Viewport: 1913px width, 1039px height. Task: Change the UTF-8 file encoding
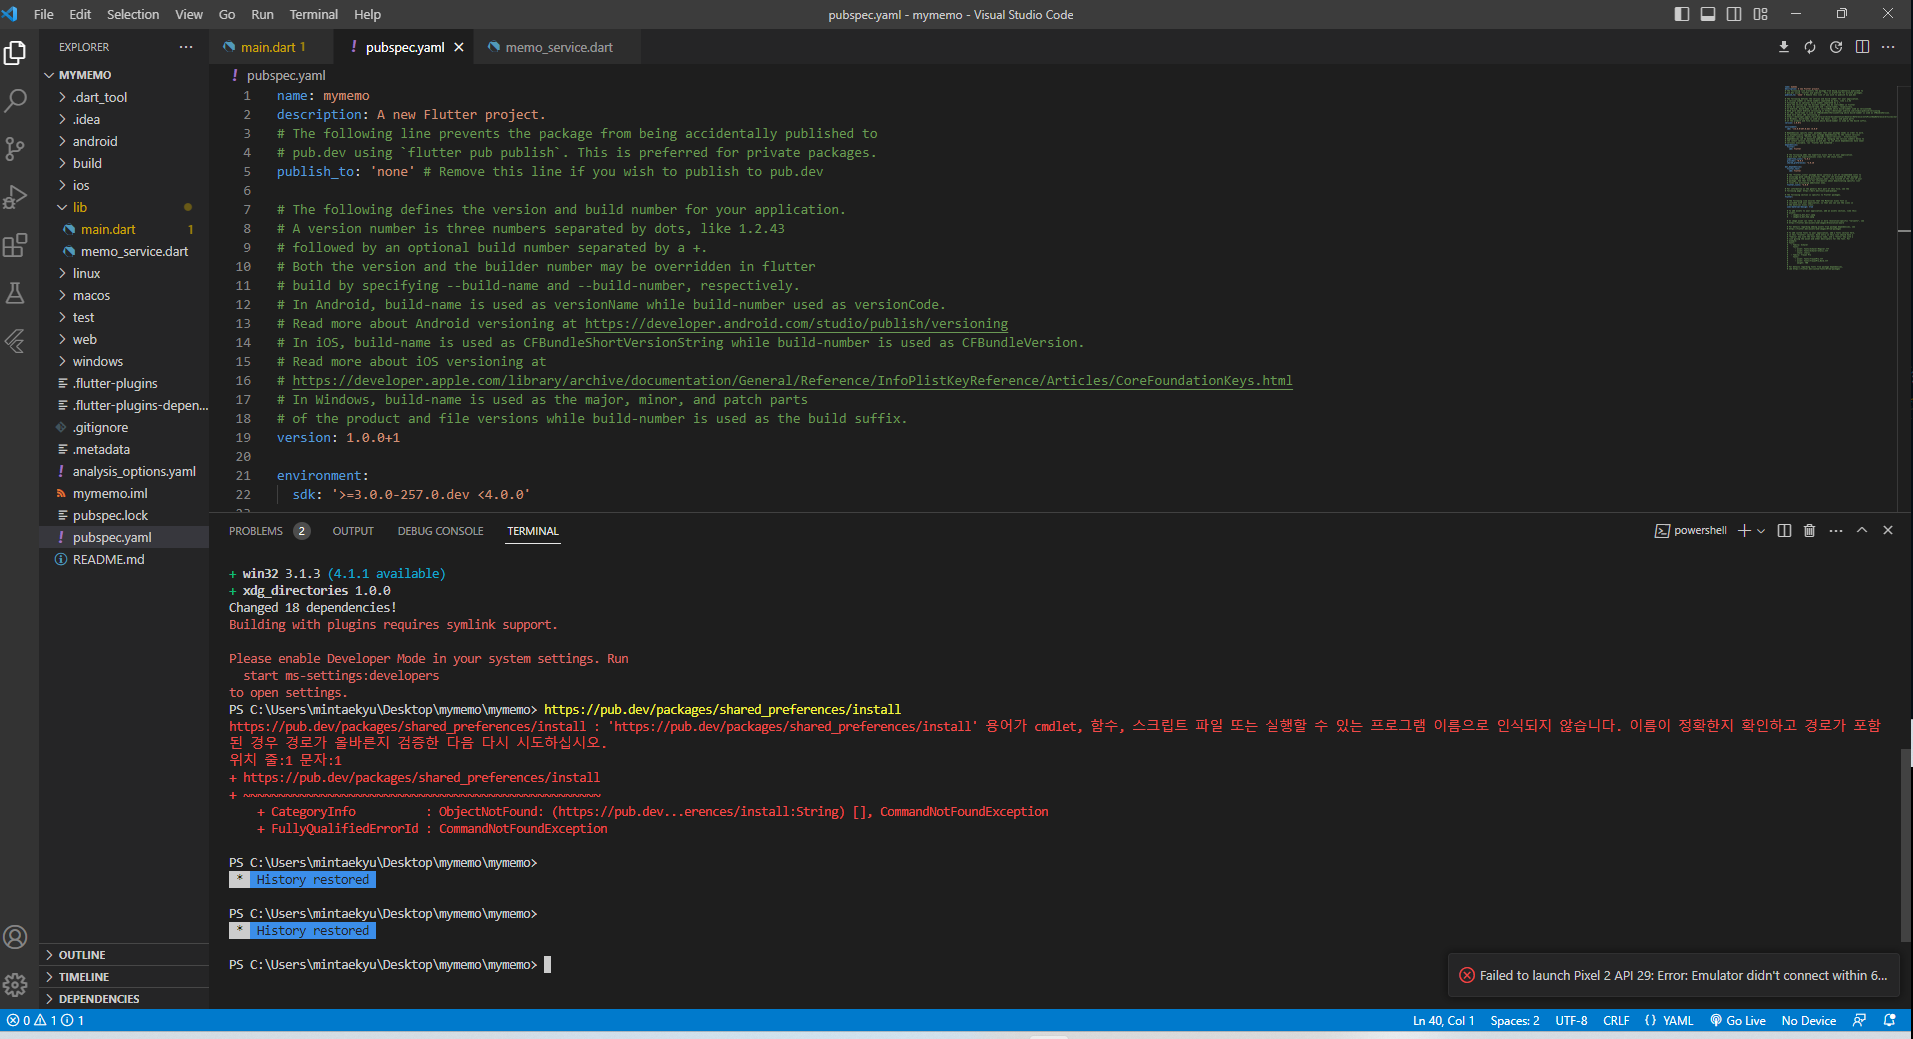tap(1571, 1021)
